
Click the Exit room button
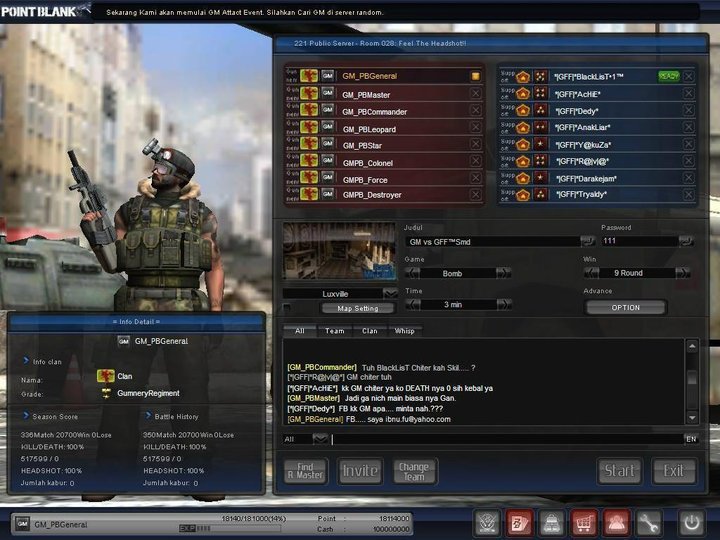click(x=674, y=471)
